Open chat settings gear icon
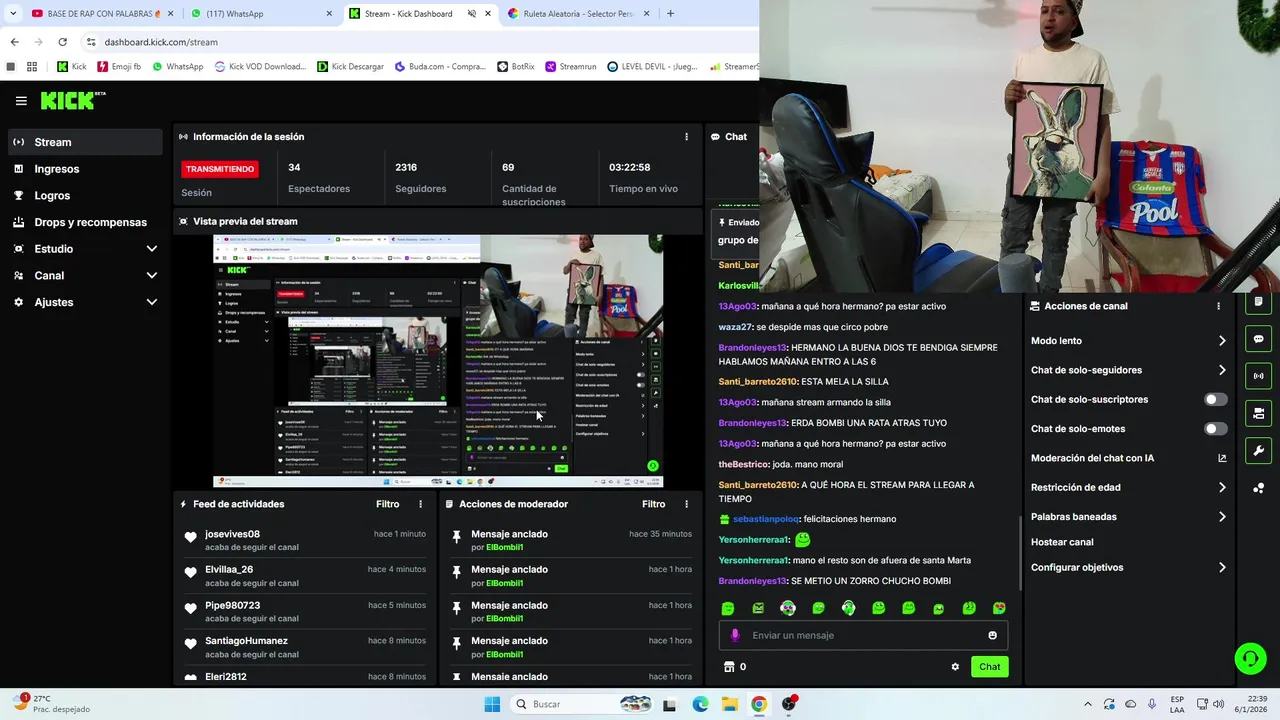 [955, 667]
